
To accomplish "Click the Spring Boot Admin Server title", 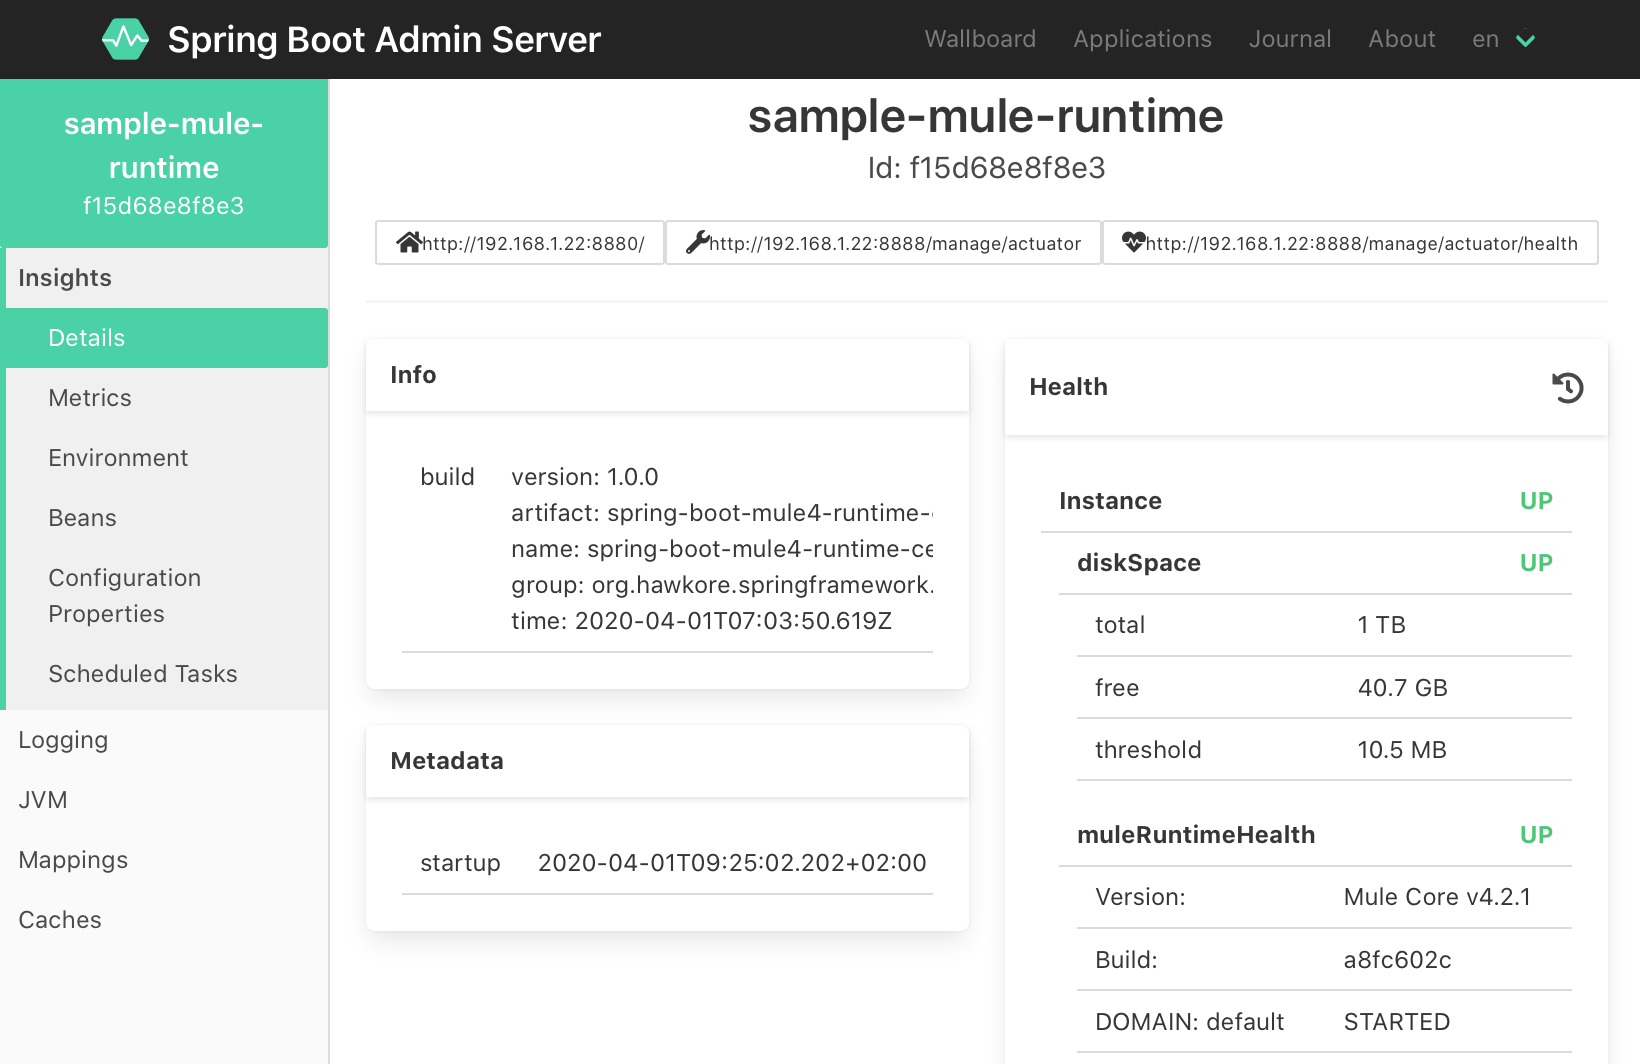I will [x=384, y=39].
